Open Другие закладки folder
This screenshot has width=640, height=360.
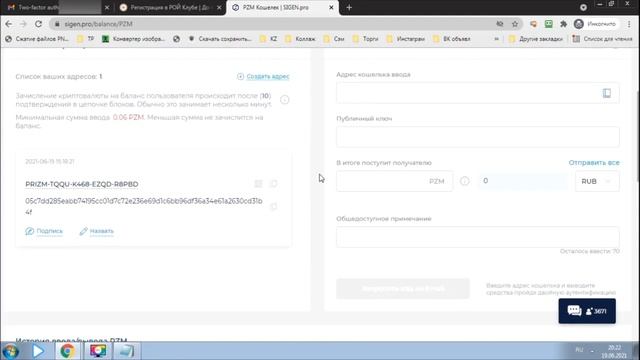tap(536, 39)
